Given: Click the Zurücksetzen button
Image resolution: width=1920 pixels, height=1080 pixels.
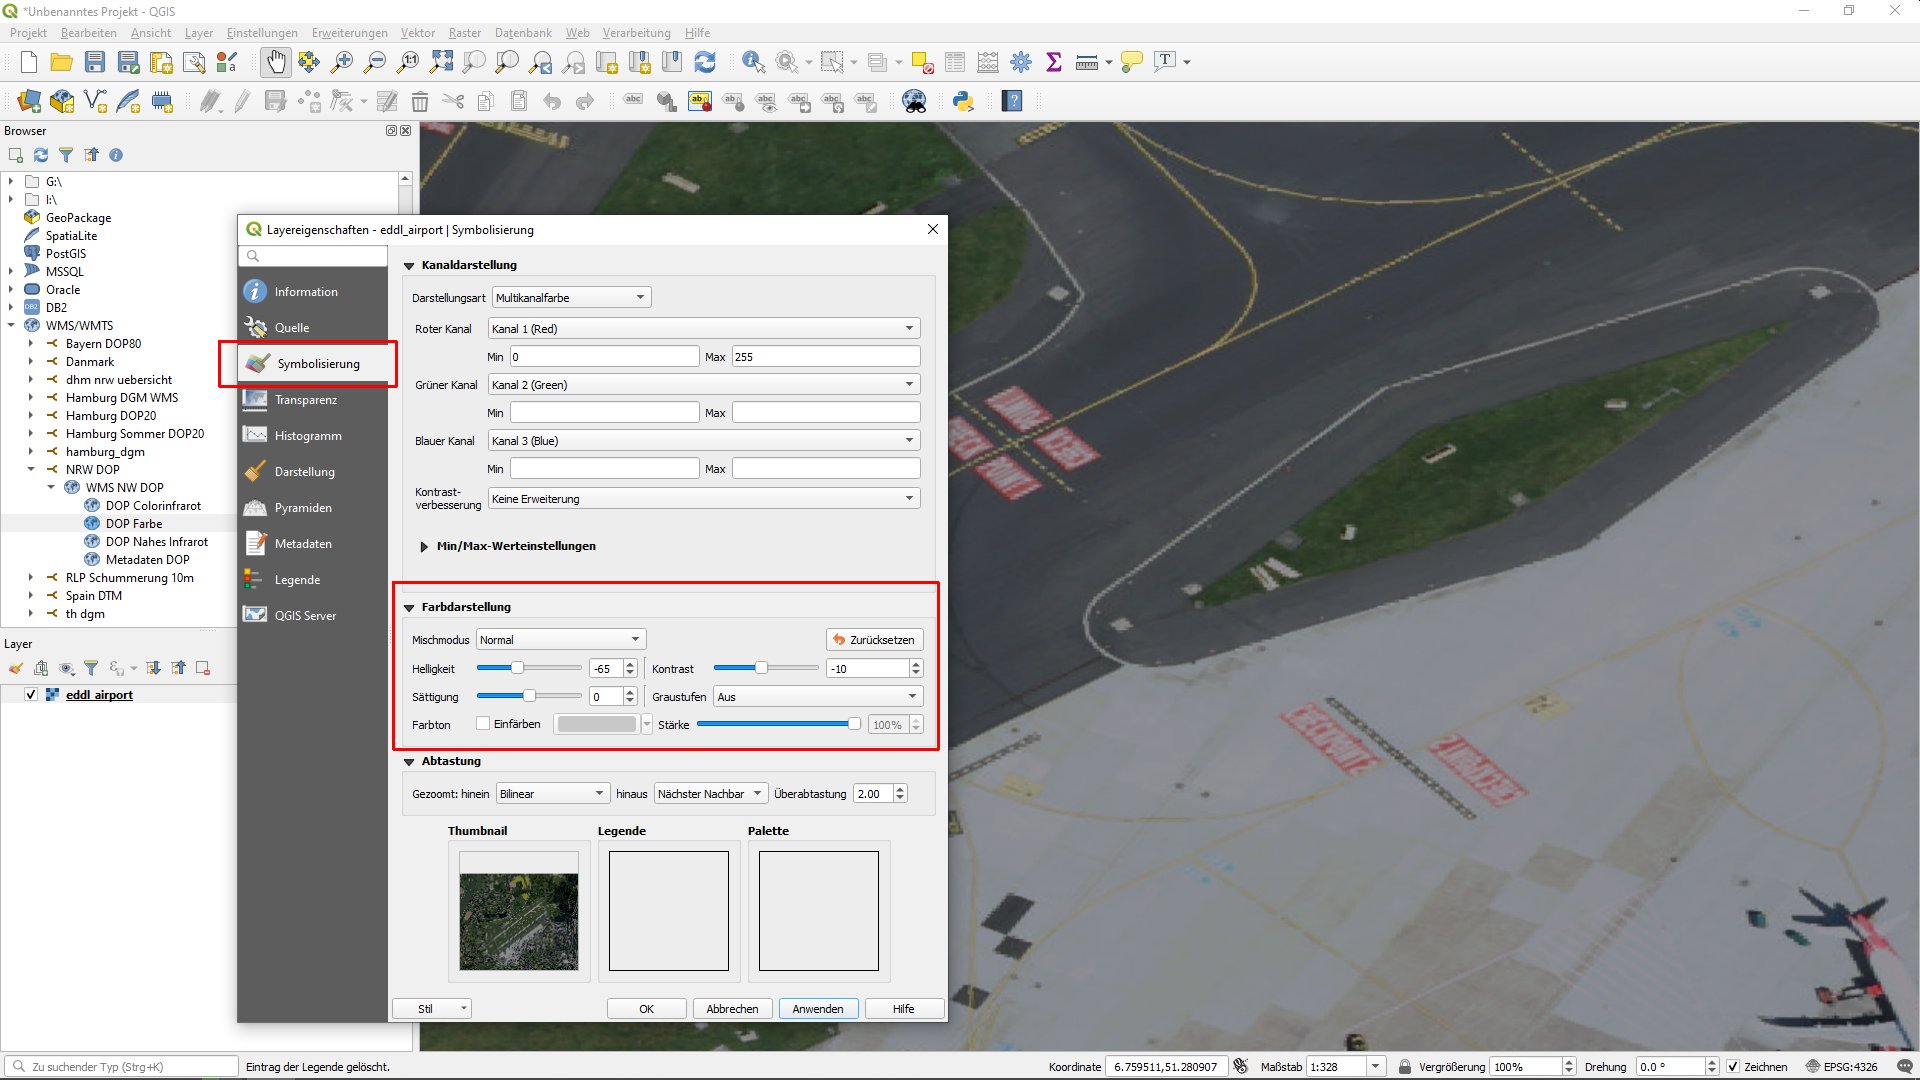Looking at the screenshot, I should (872, 640).
